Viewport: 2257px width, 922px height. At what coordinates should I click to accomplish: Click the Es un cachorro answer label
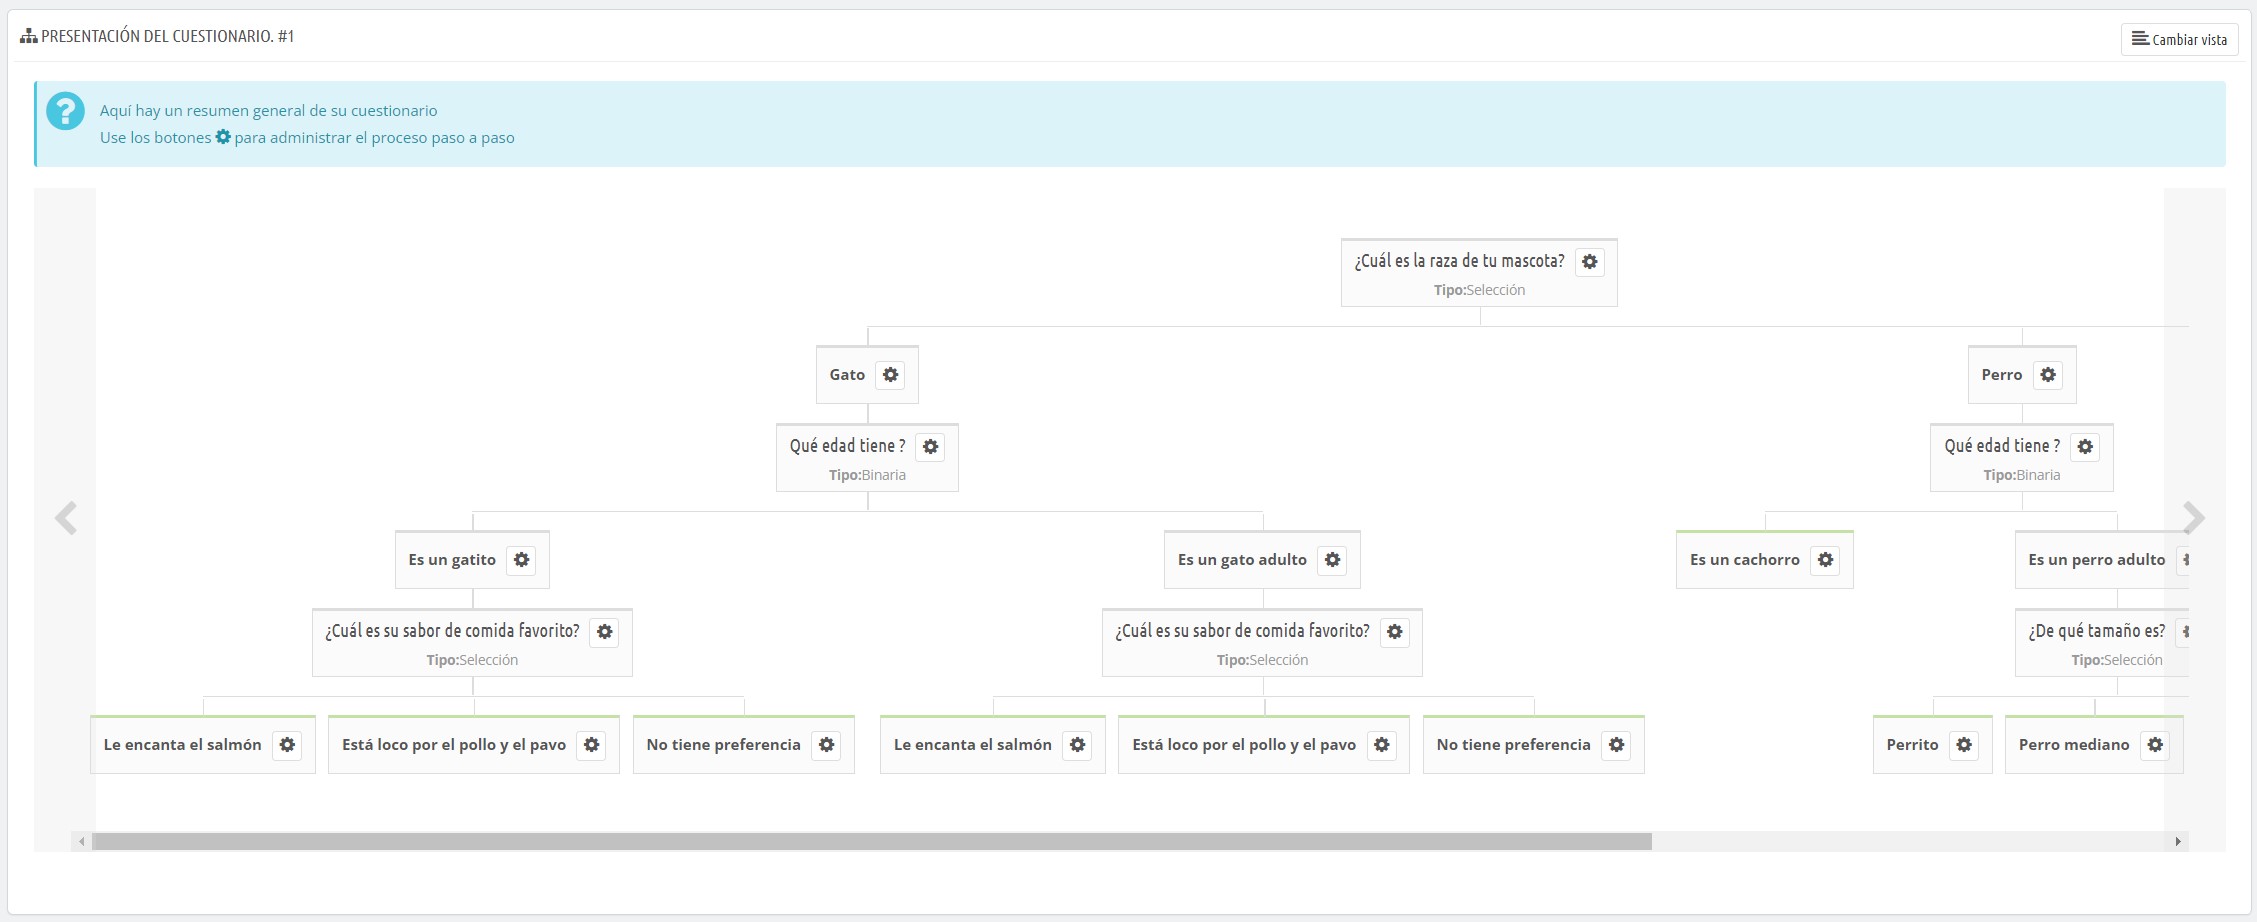pyautogui.click(x=1744, y=560)
